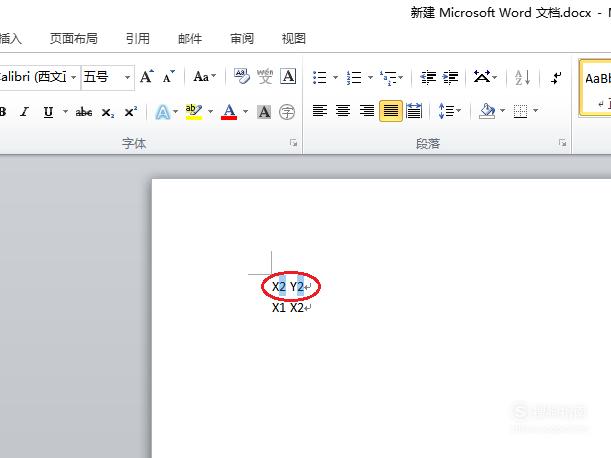Viewport: 611px width, 458px height.
Task: Click the Increase Indent icon
Action: coord(450,77)
